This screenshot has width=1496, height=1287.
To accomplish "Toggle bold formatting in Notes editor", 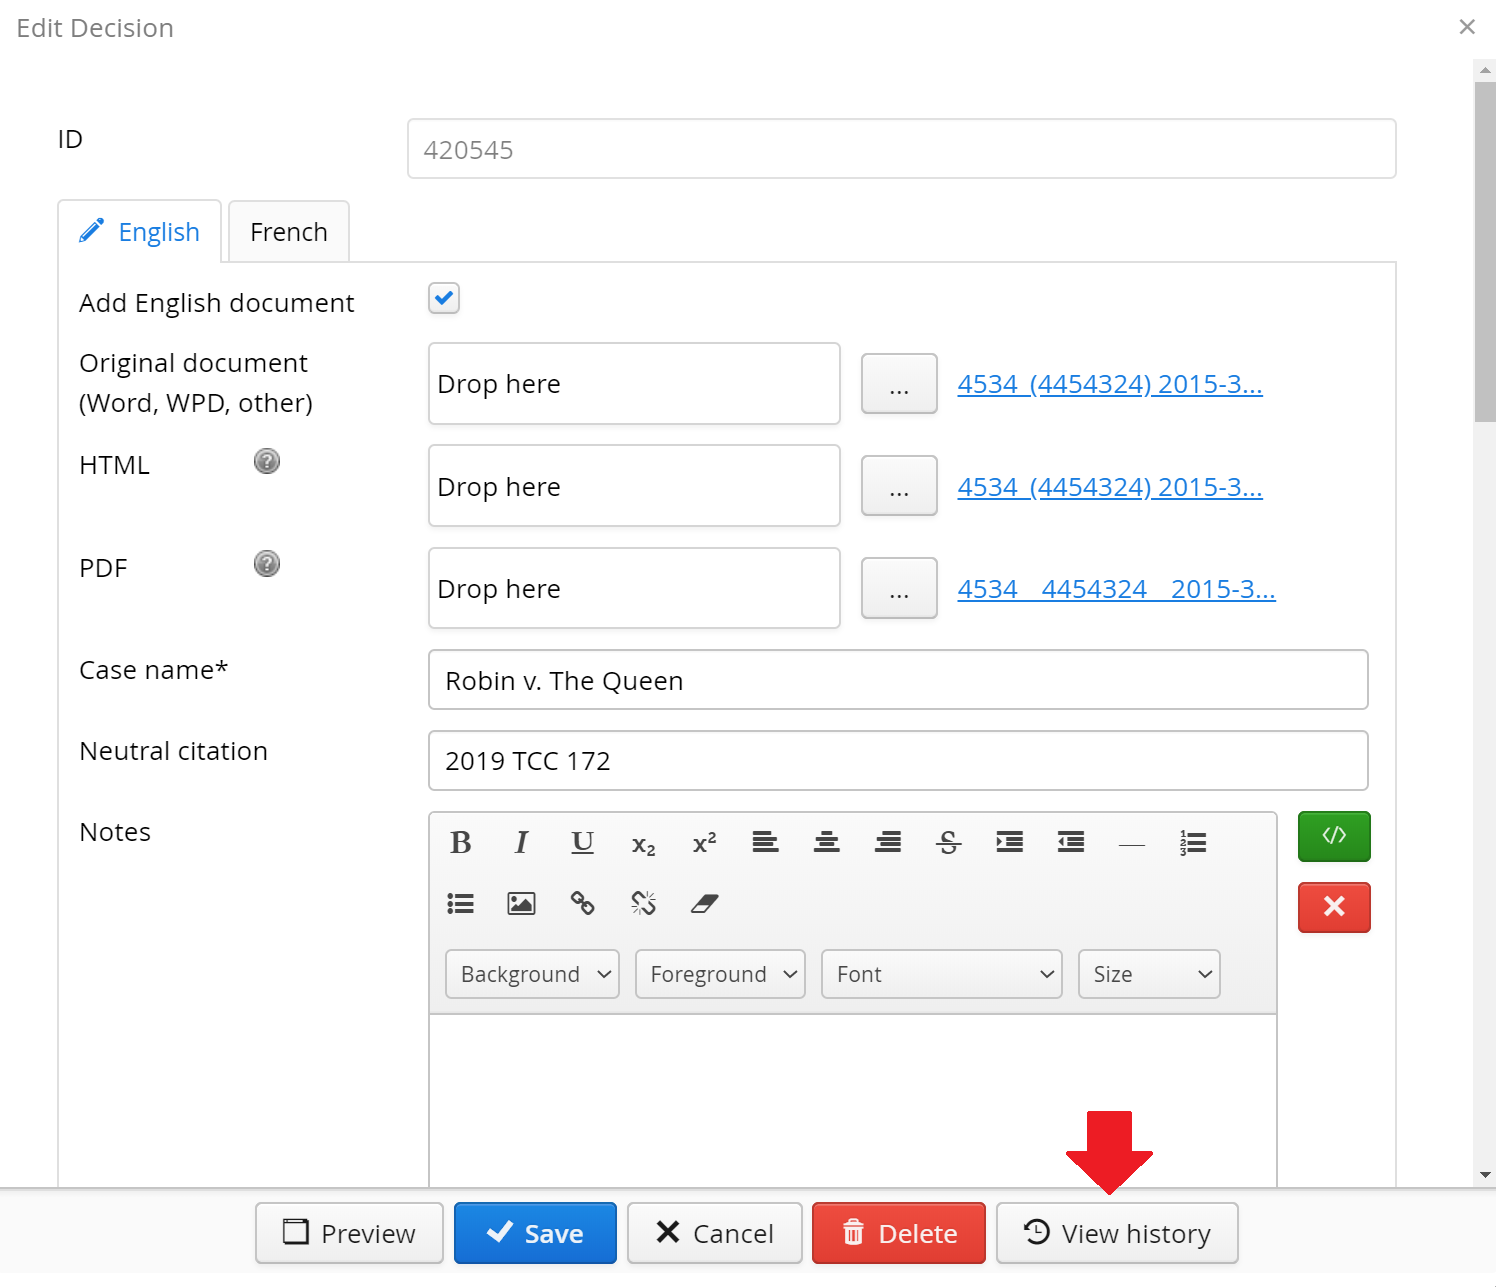I will click(460, 843).
